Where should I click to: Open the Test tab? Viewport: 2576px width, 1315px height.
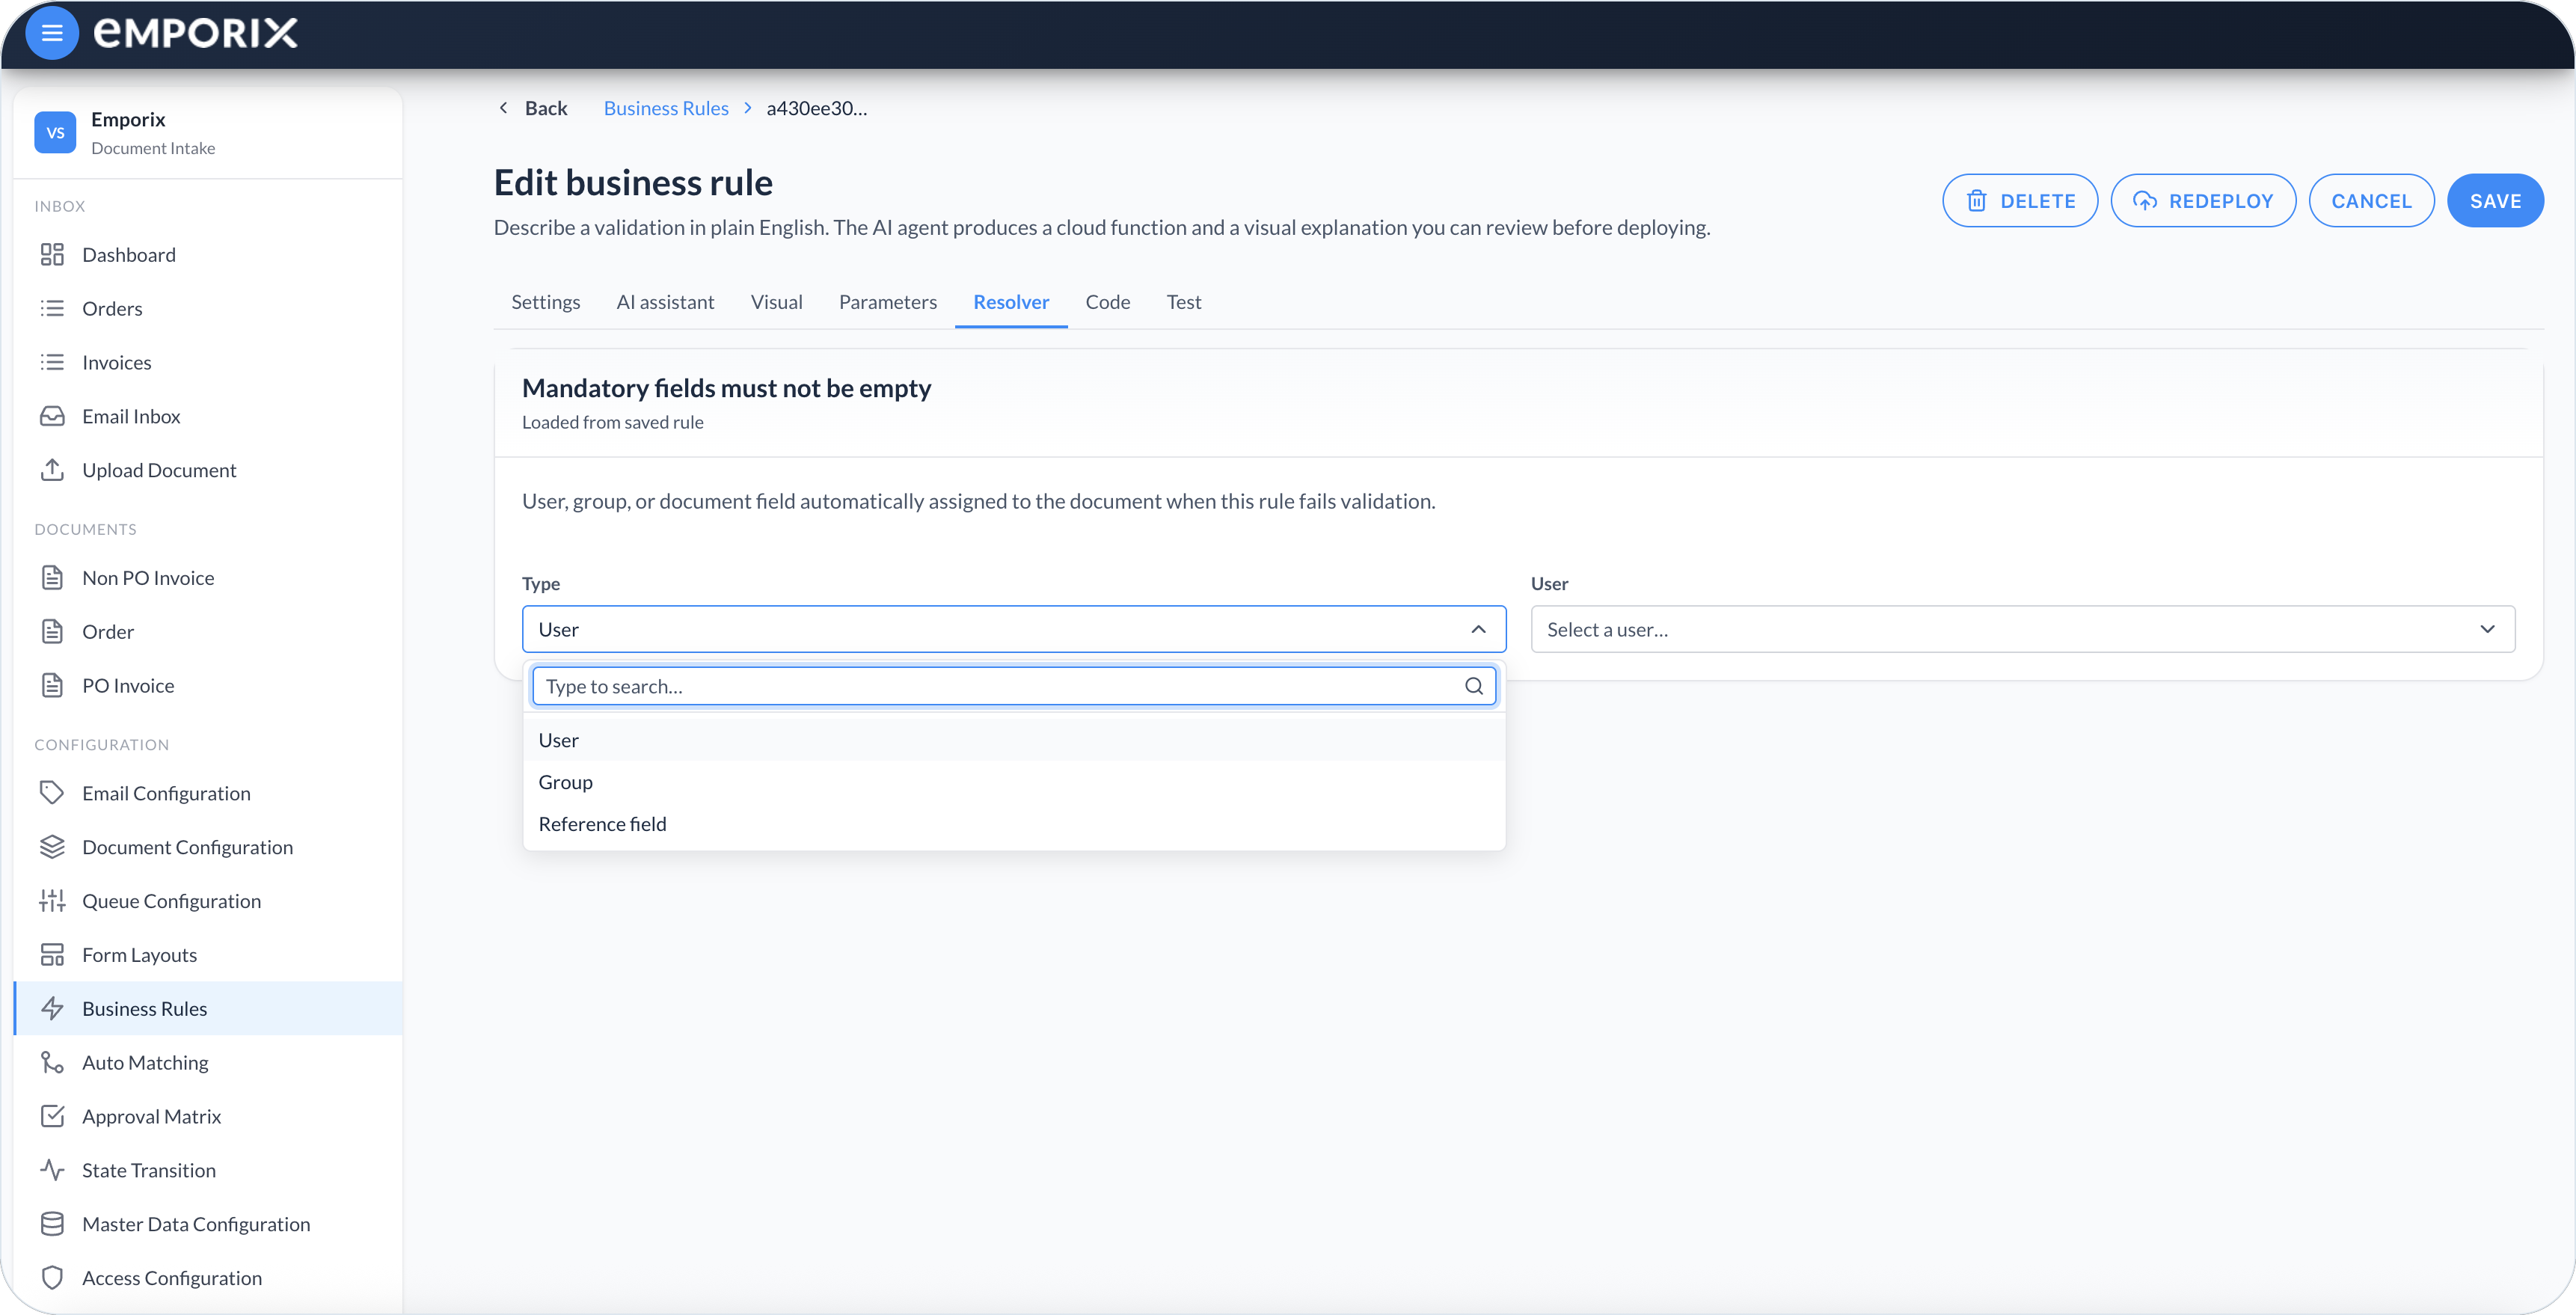tap(1183, 302)
